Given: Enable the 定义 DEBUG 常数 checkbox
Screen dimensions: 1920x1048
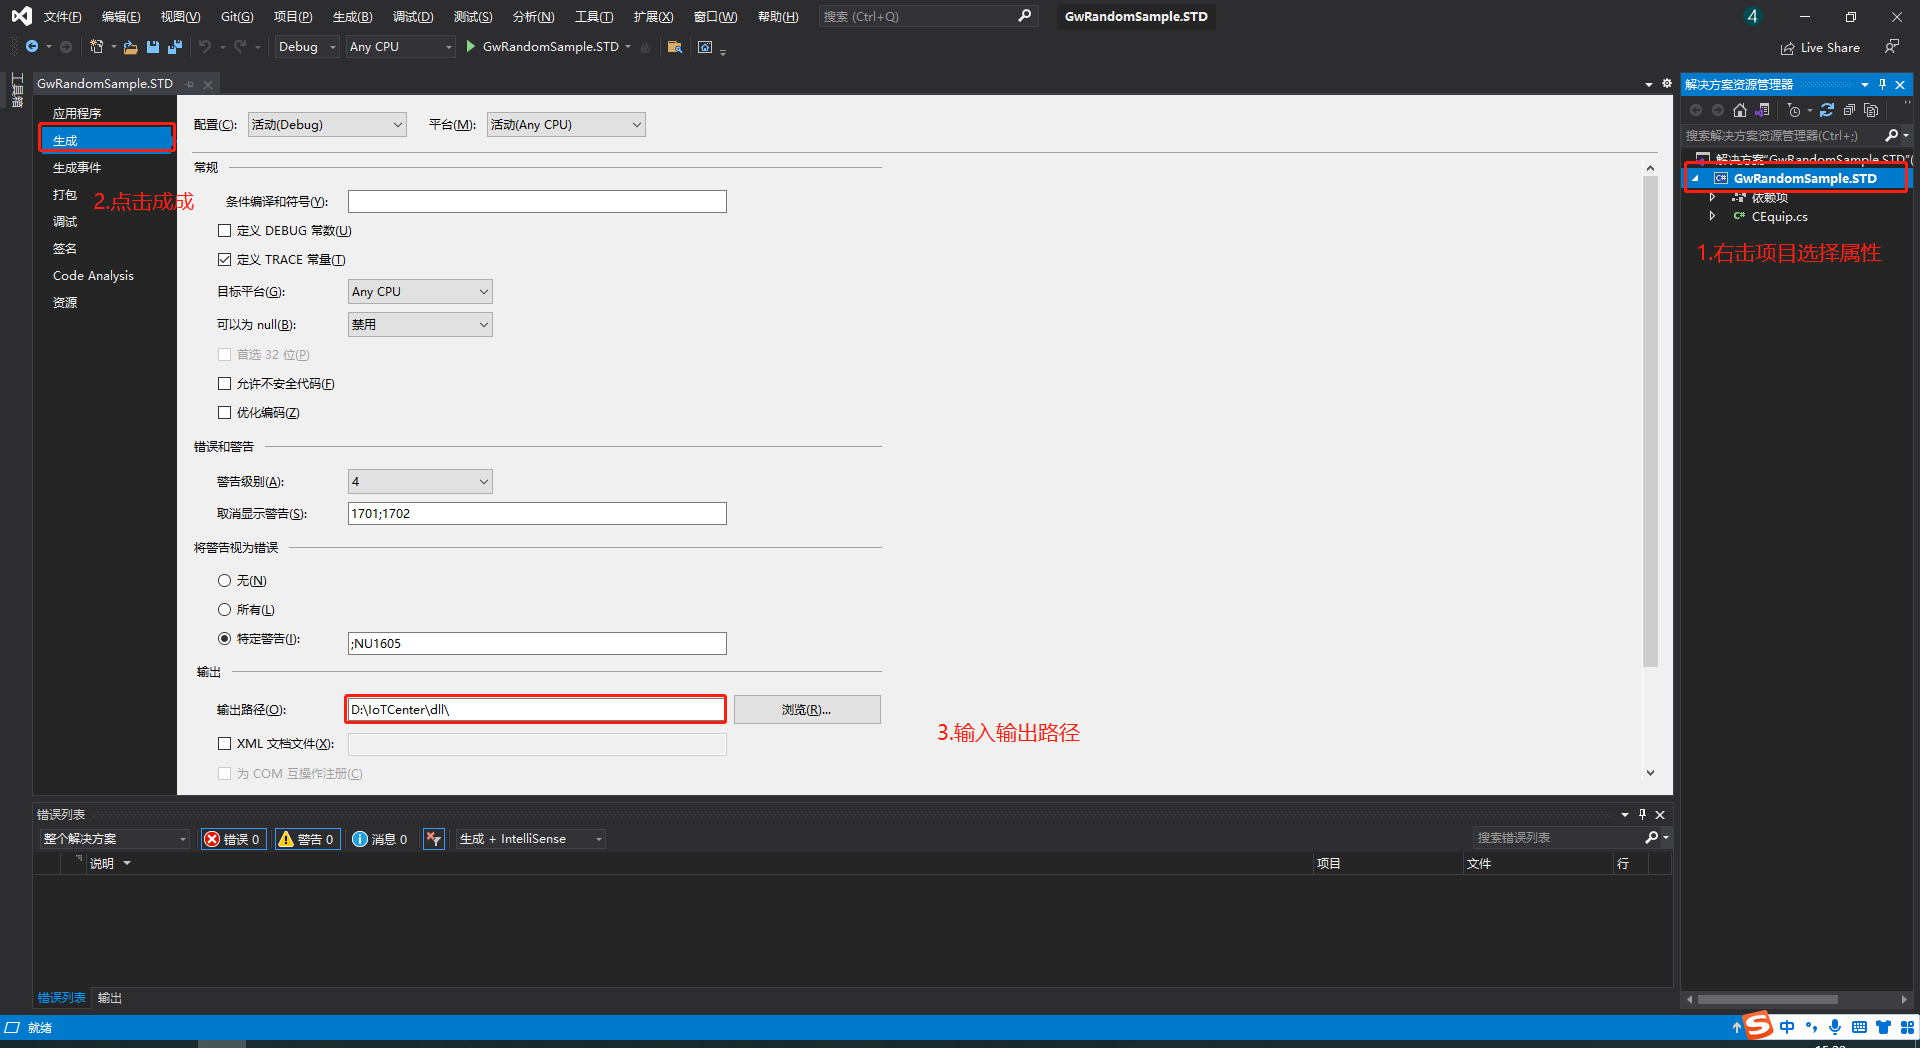Looking at the screenshot, I should click(x=224, y=231).
